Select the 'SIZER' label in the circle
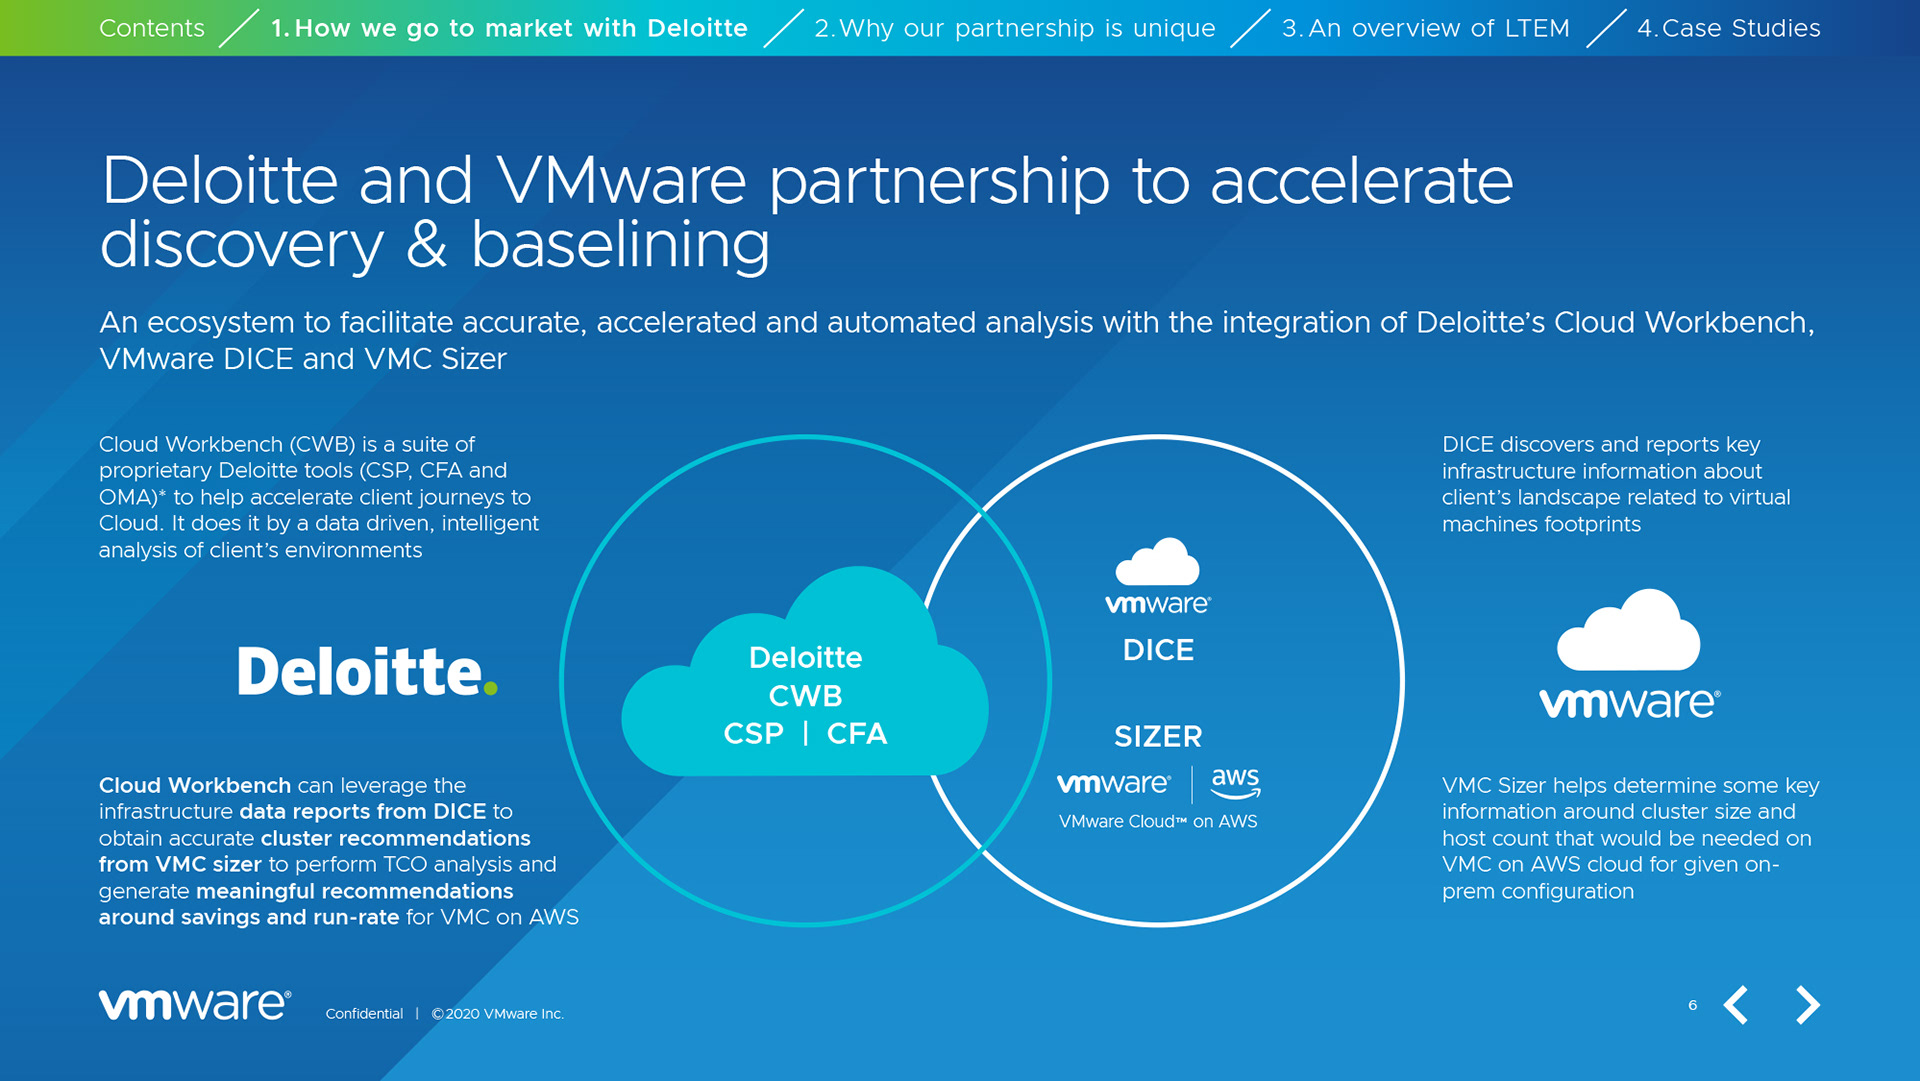This screenshot has height=1081, width=1920. [1158, 737]
